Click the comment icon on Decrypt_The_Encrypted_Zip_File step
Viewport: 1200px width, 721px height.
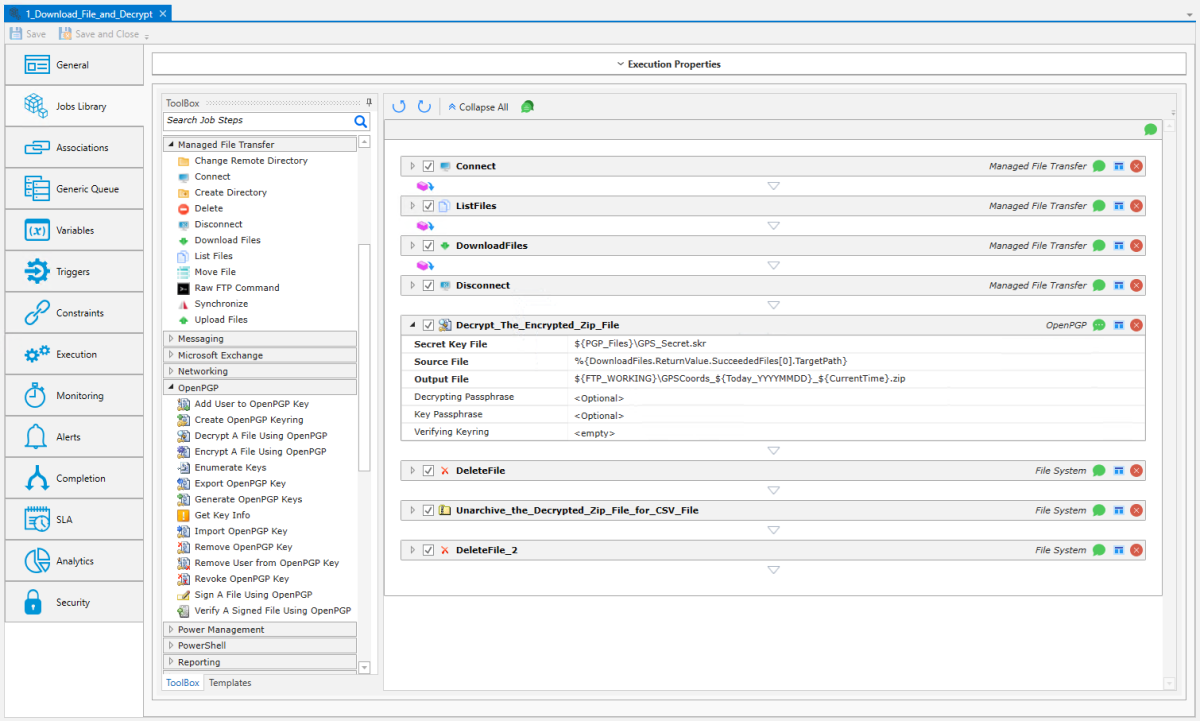[1099, 325]
